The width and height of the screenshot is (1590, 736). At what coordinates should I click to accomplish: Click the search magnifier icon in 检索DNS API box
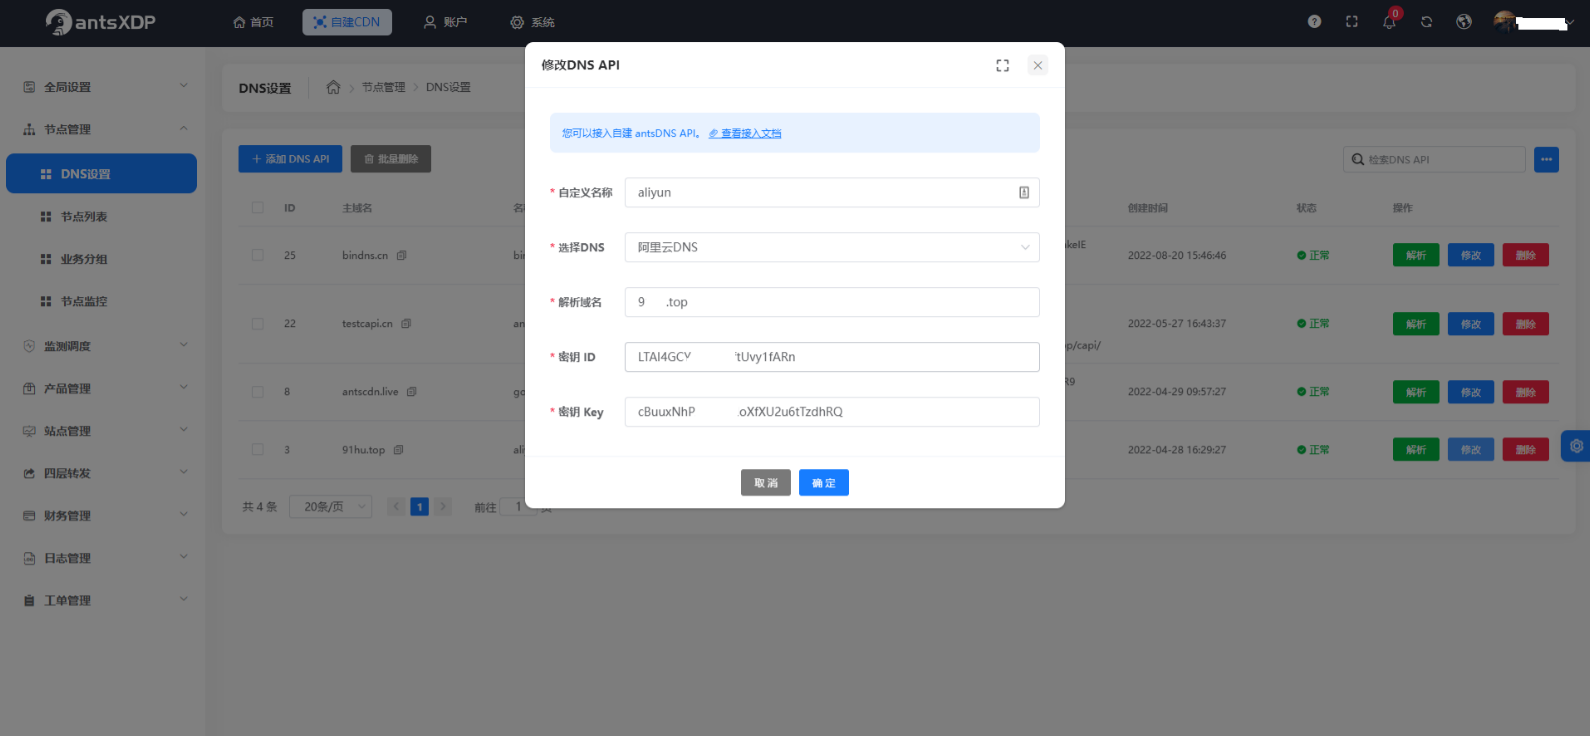[x=1357, y=159]
